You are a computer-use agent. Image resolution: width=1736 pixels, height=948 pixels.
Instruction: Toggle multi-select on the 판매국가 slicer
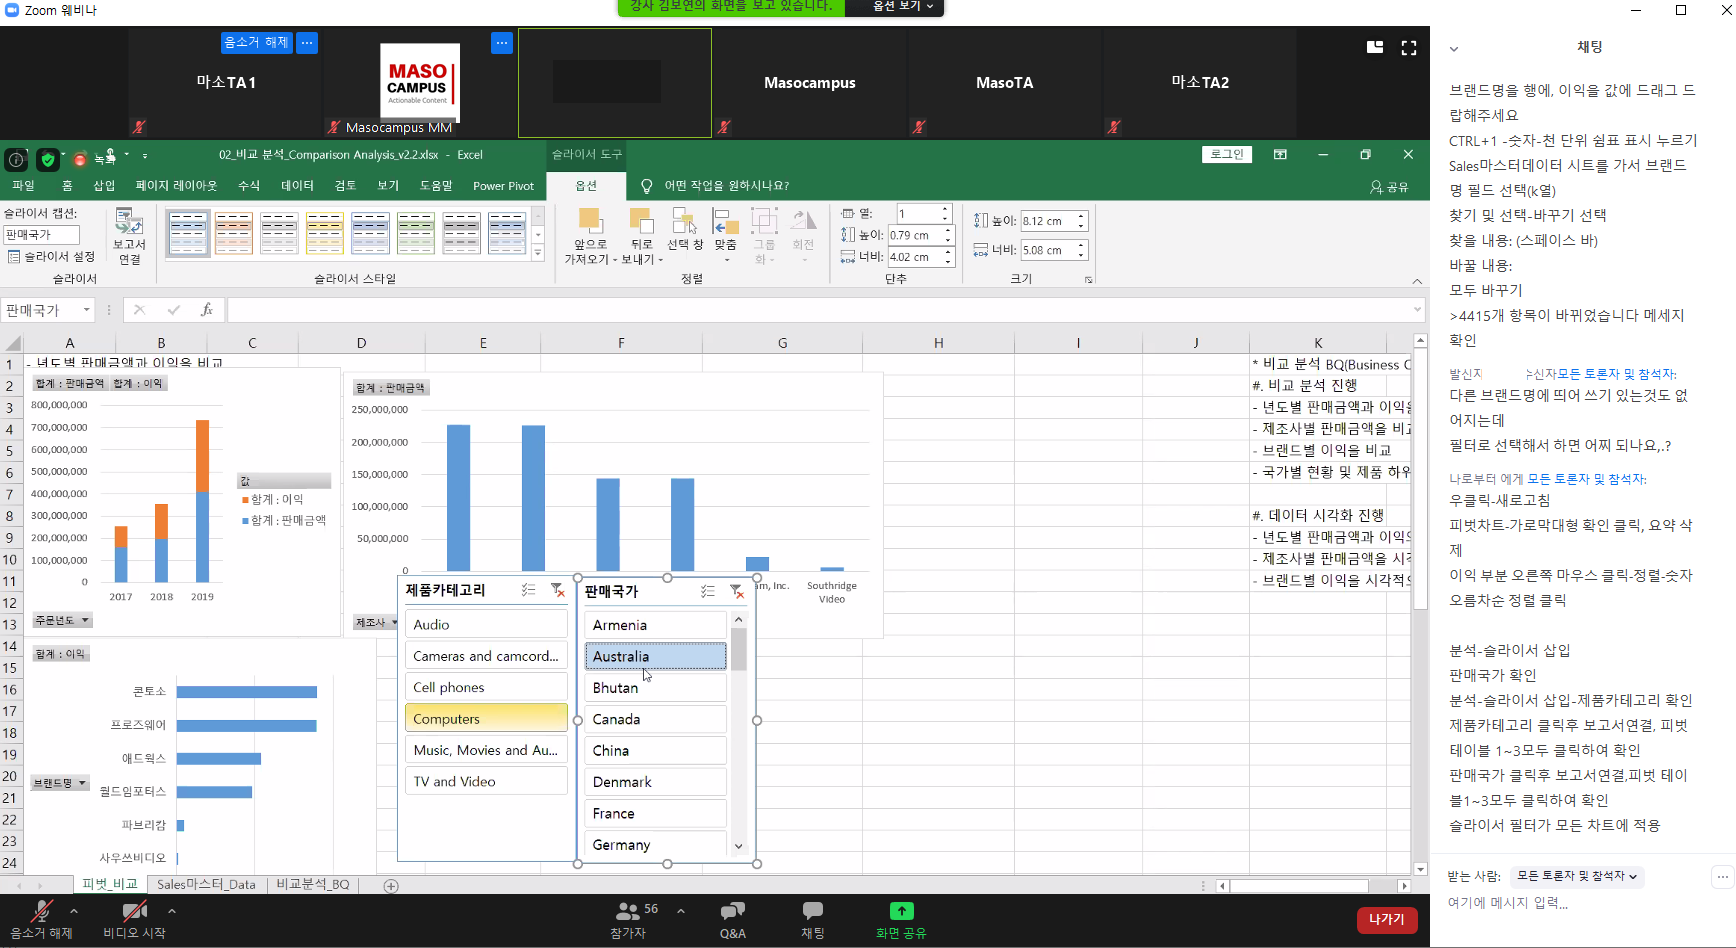(708, 592)
